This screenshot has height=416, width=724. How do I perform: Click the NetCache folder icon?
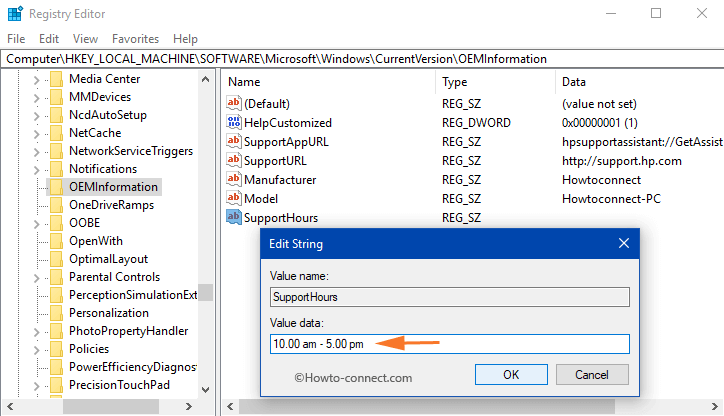(x=56, y=133)
